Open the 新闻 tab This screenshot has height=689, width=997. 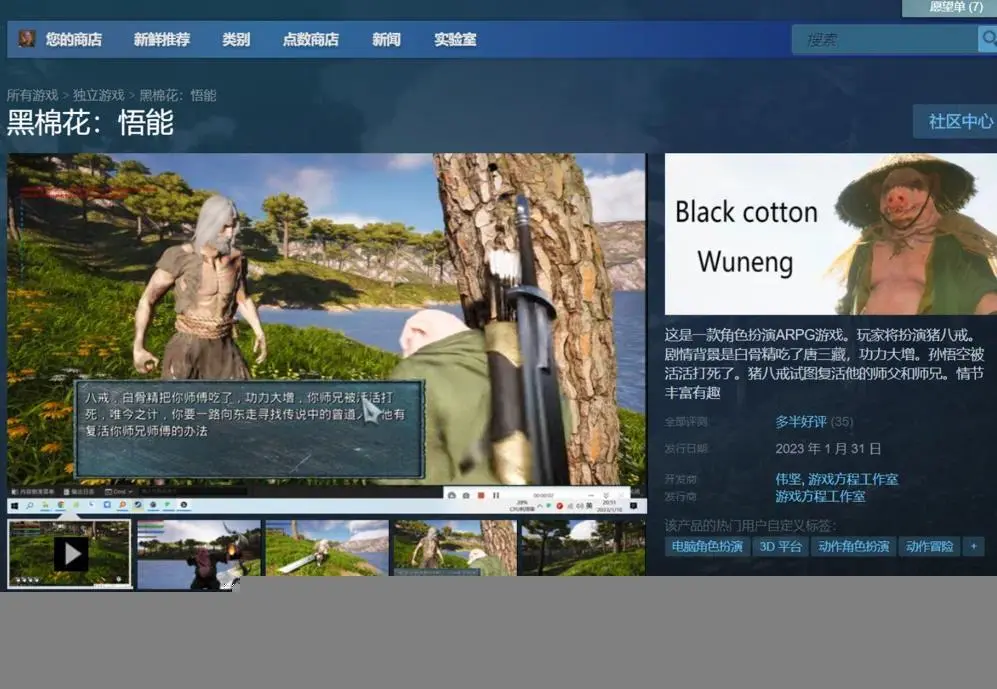click(386, 39)
